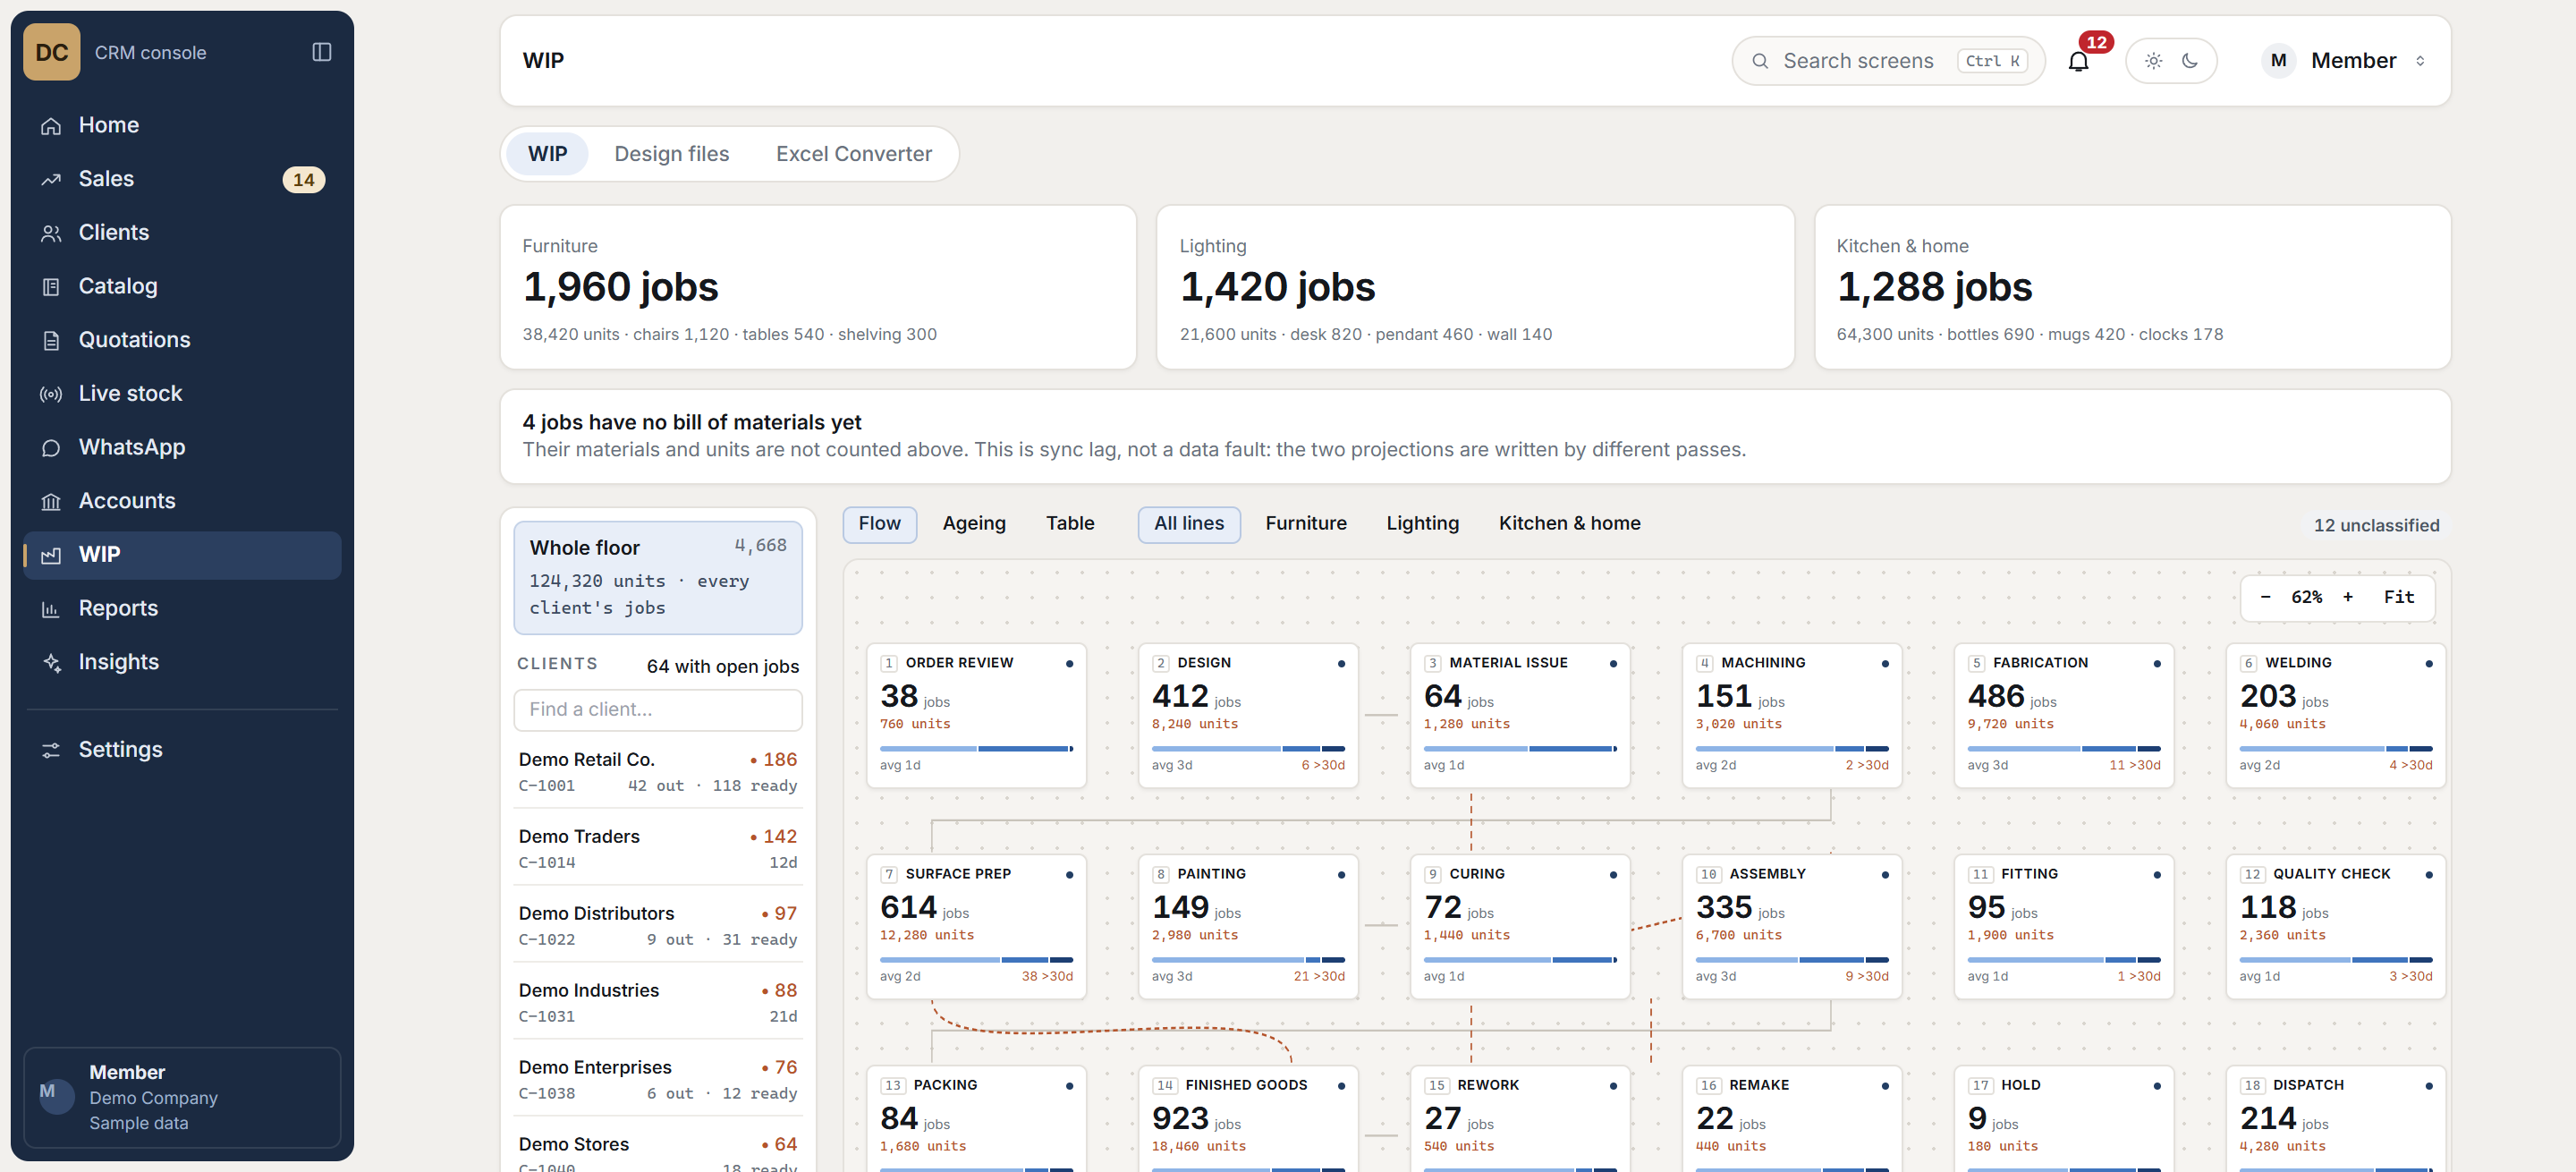2576x1172 pixels.
Task: Zoom in the flow canvas
Action: pos(2347,597)
